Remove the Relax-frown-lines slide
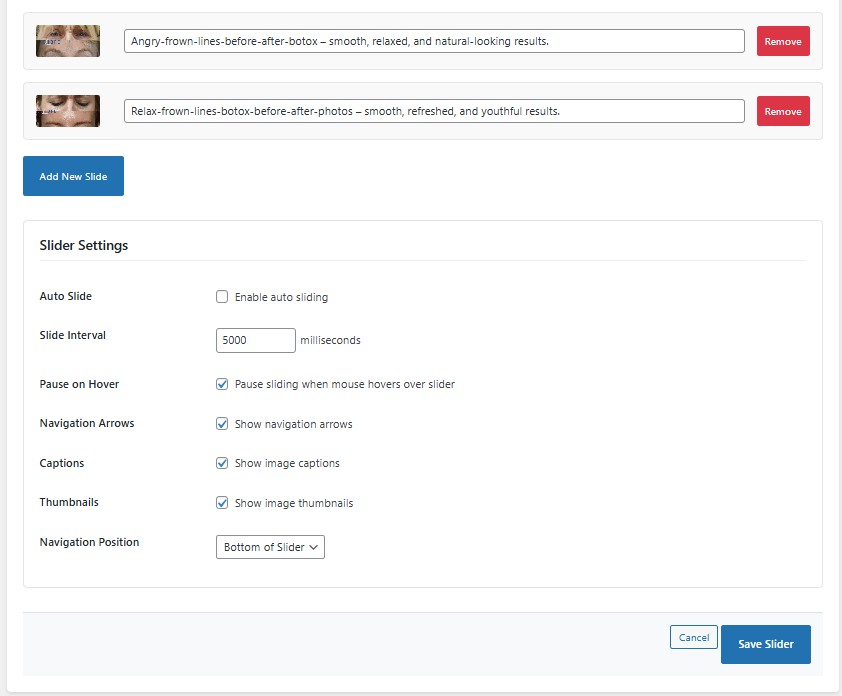This screenshot has width=842, height=696. pyautogui.click(x=782, y=111)
